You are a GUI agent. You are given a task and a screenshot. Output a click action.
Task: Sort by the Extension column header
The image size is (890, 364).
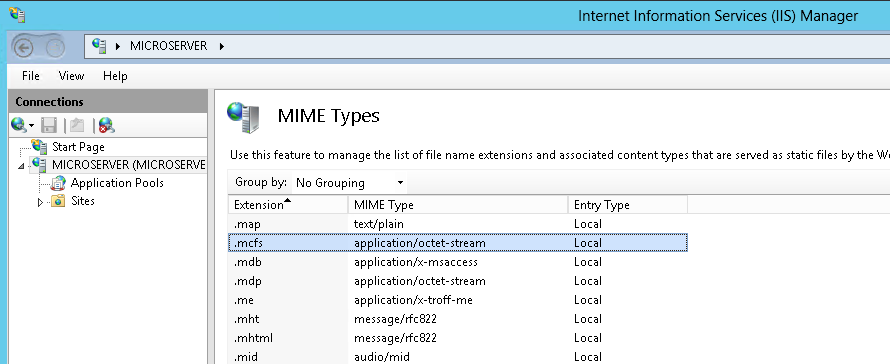point(288,205)
